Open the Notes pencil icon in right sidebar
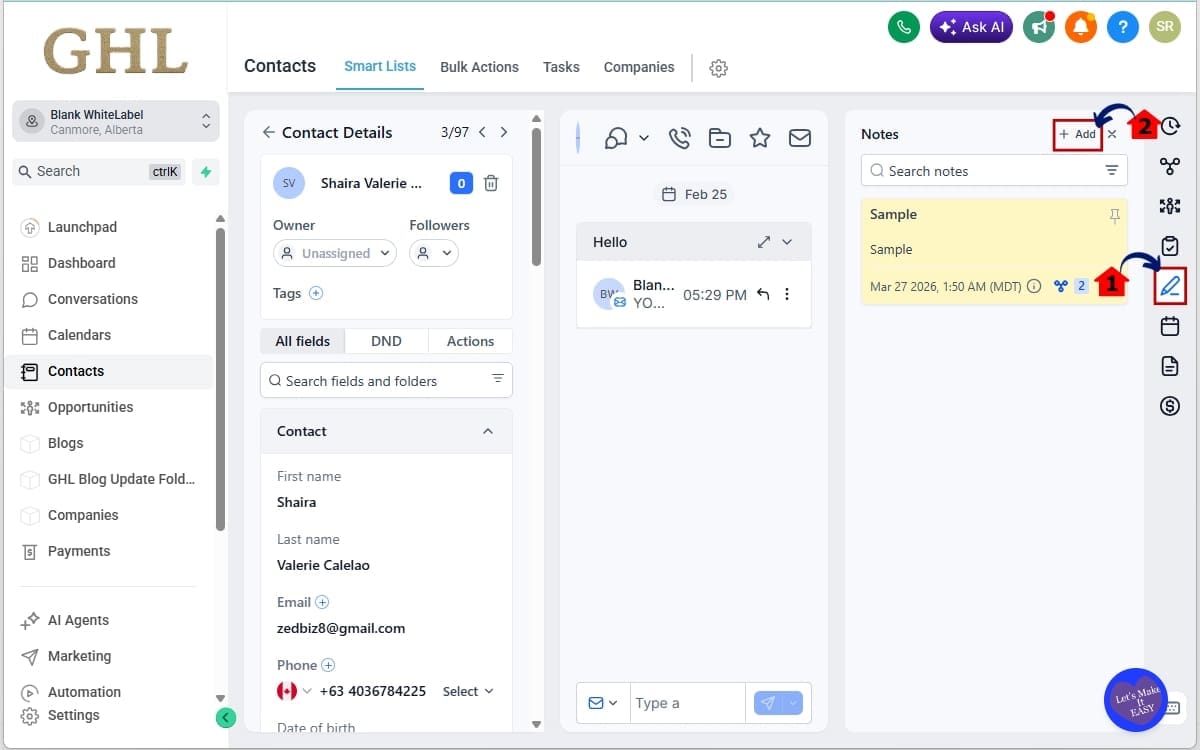The height and width of the screenshot is (750, 1200). pos(1170,286)
